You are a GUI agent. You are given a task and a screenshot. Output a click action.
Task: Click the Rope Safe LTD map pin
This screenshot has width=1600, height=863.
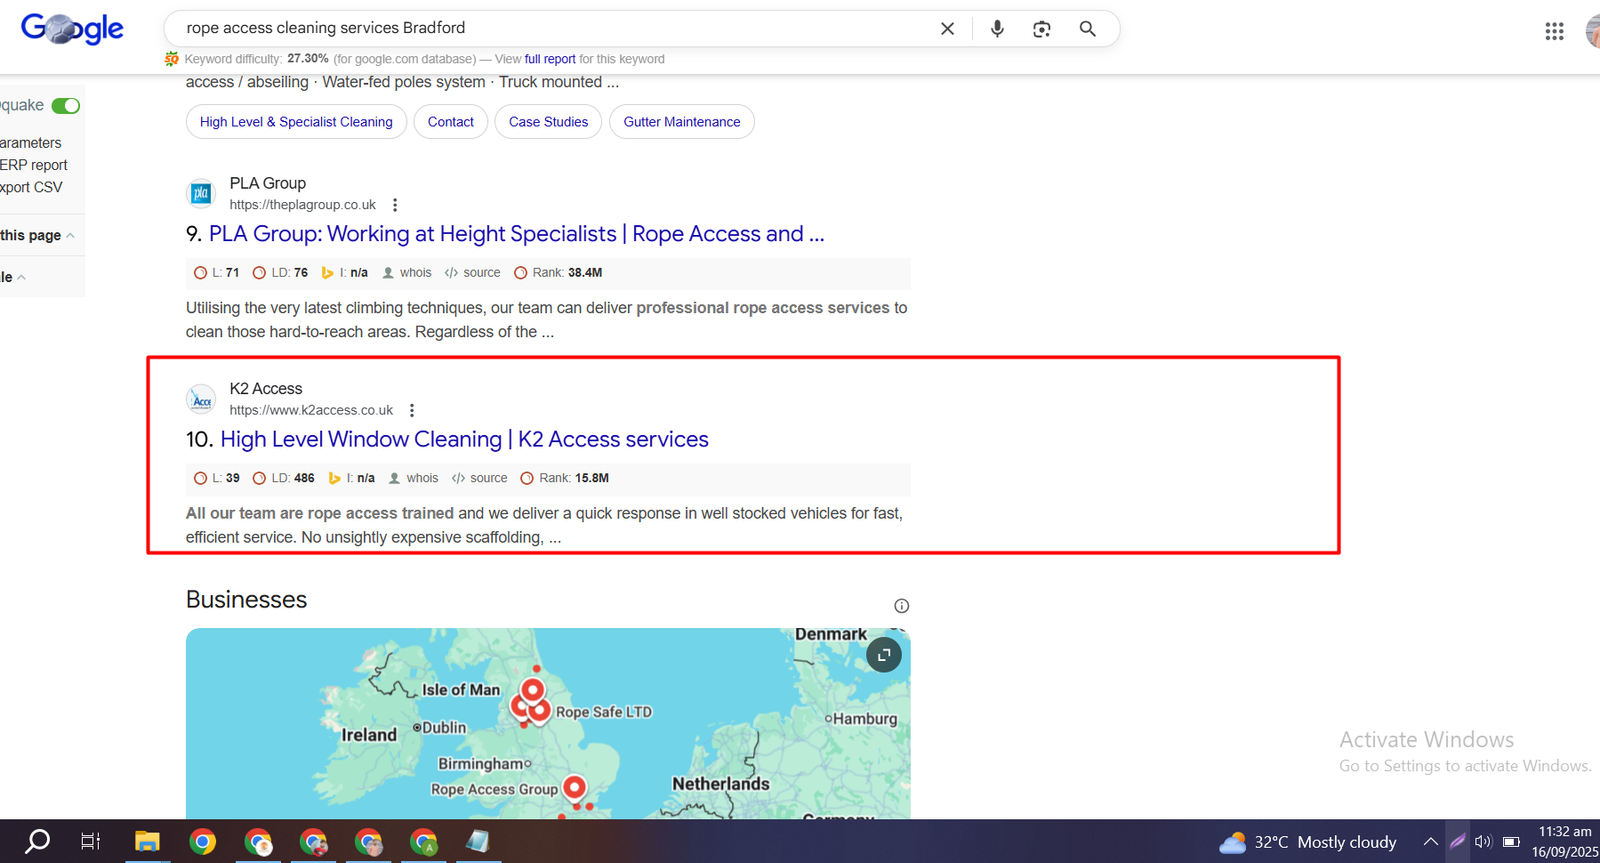tap(540, 711)
